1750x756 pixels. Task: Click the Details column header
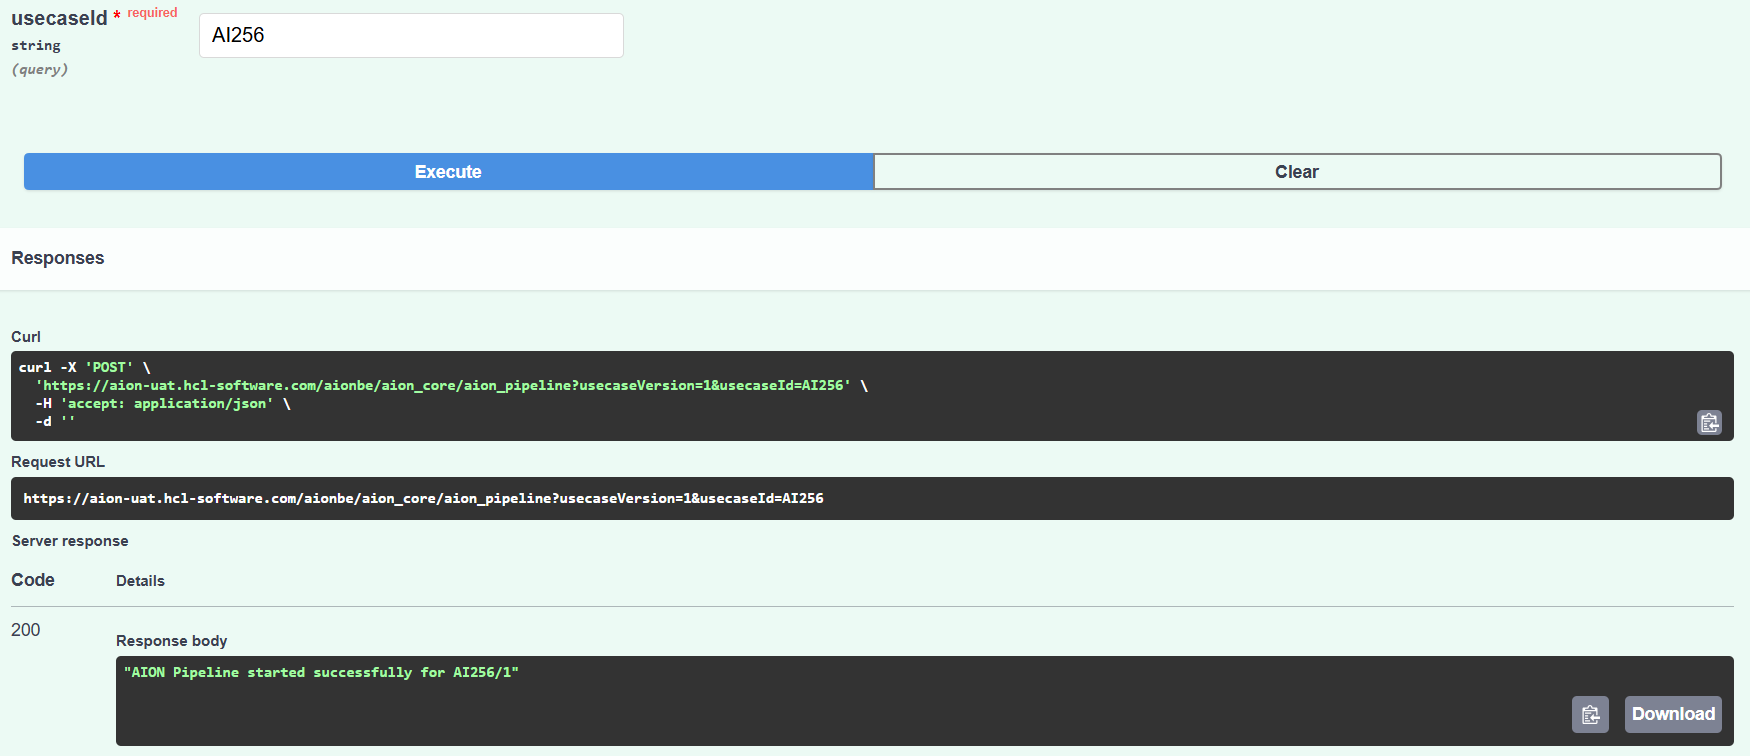tap(140, 581)
